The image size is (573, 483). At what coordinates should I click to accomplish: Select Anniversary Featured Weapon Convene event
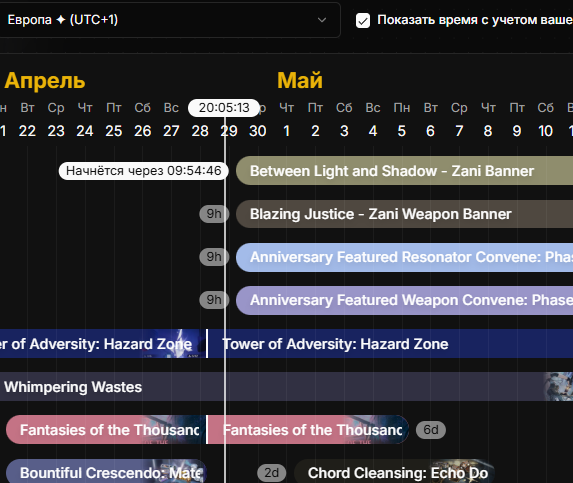404,300
